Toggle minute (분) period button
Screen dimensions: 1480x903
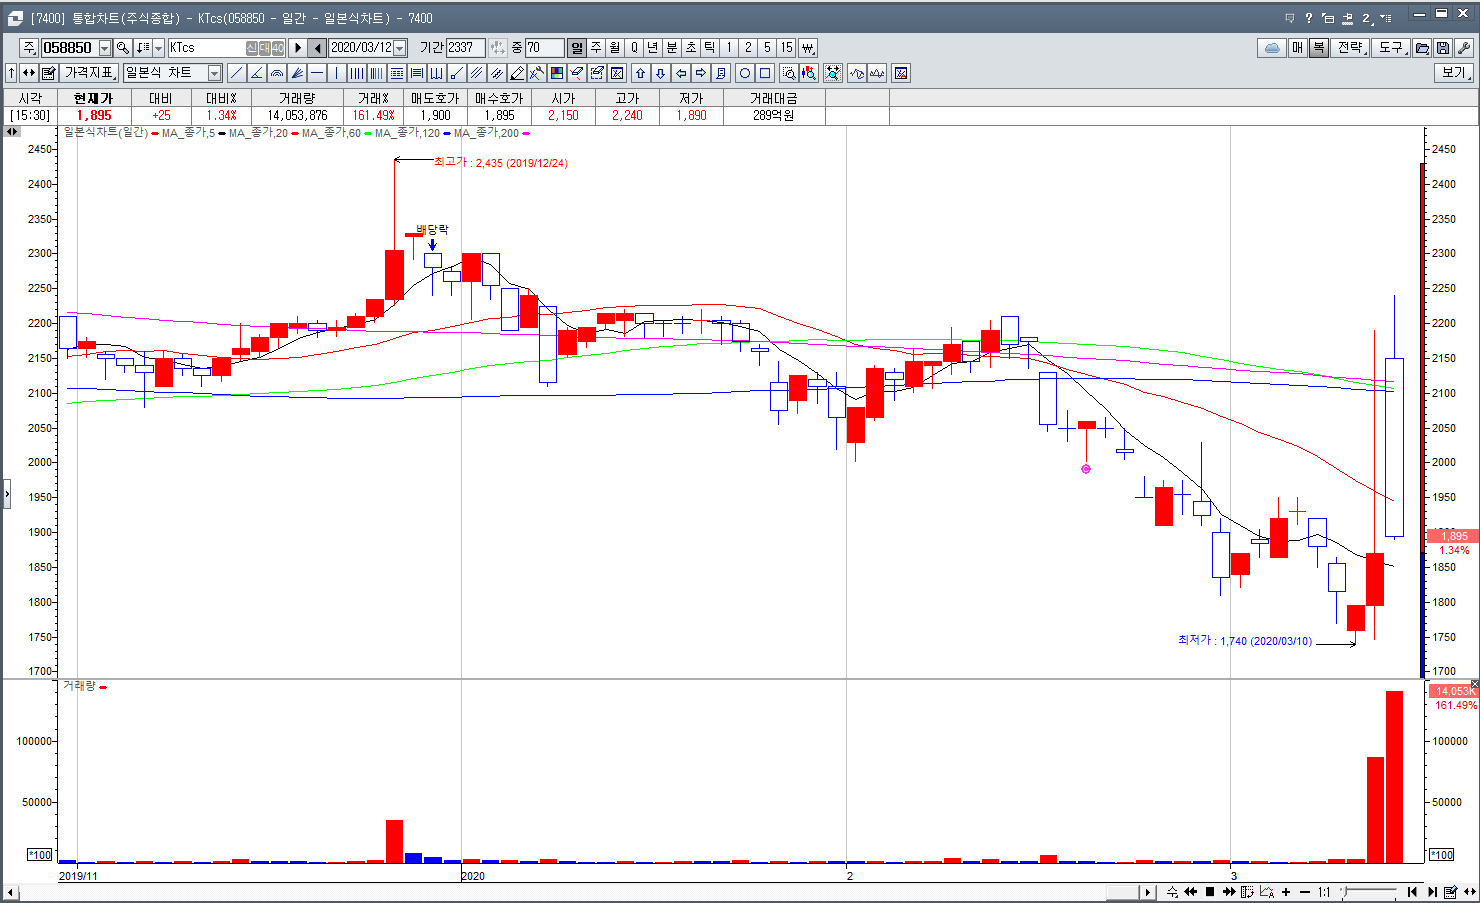click(x=672, y=47)
